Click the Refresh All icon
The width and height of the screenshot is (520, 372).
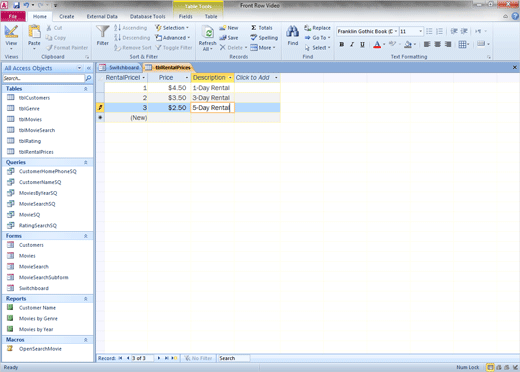click(x=208, y=38)
